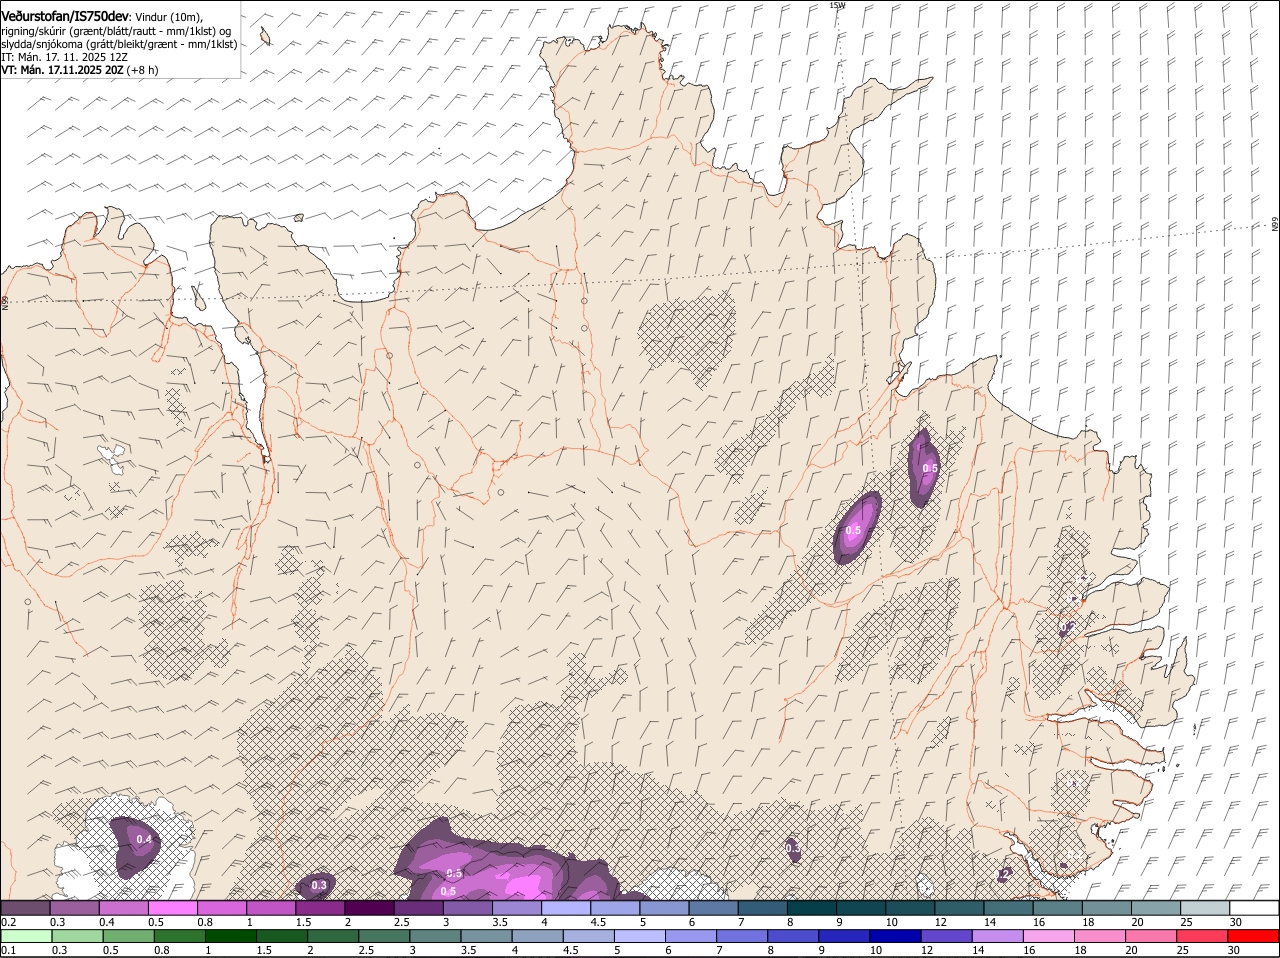
Task: Click the lower legend swatch labeled 6
Action: tap(690, 936)
